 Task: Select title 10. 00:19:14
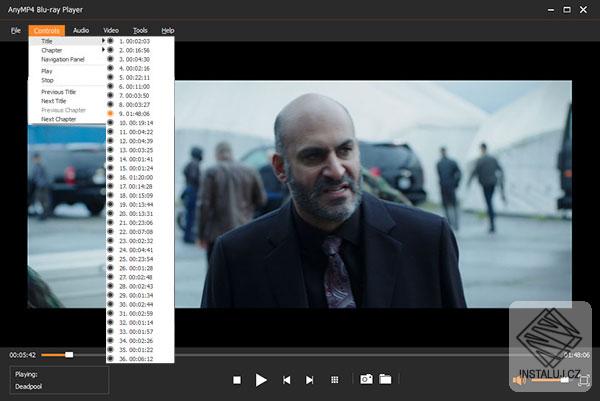coord(140,123)
